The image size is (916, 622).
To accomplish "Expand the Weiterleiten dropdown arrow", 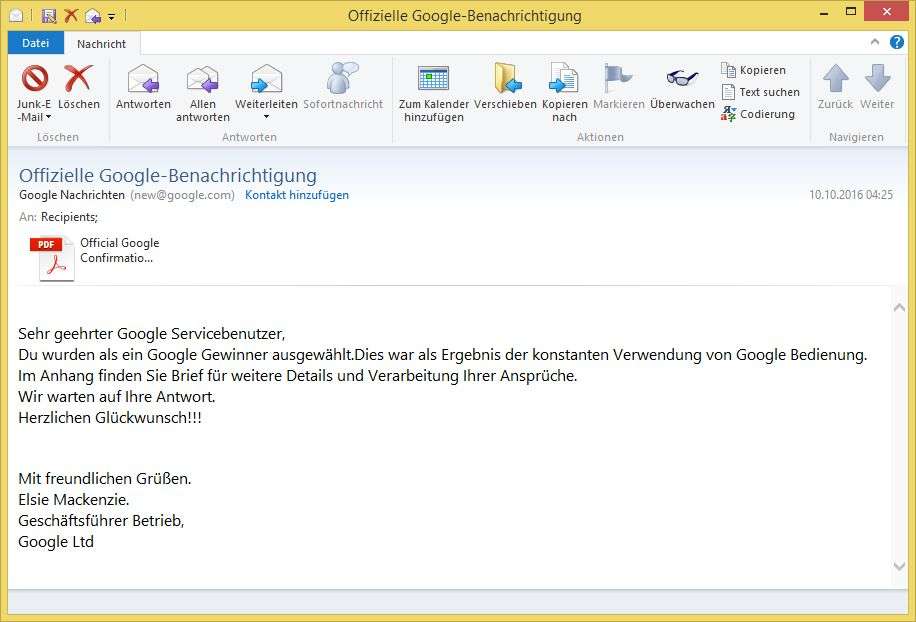I will pos(266,117).
